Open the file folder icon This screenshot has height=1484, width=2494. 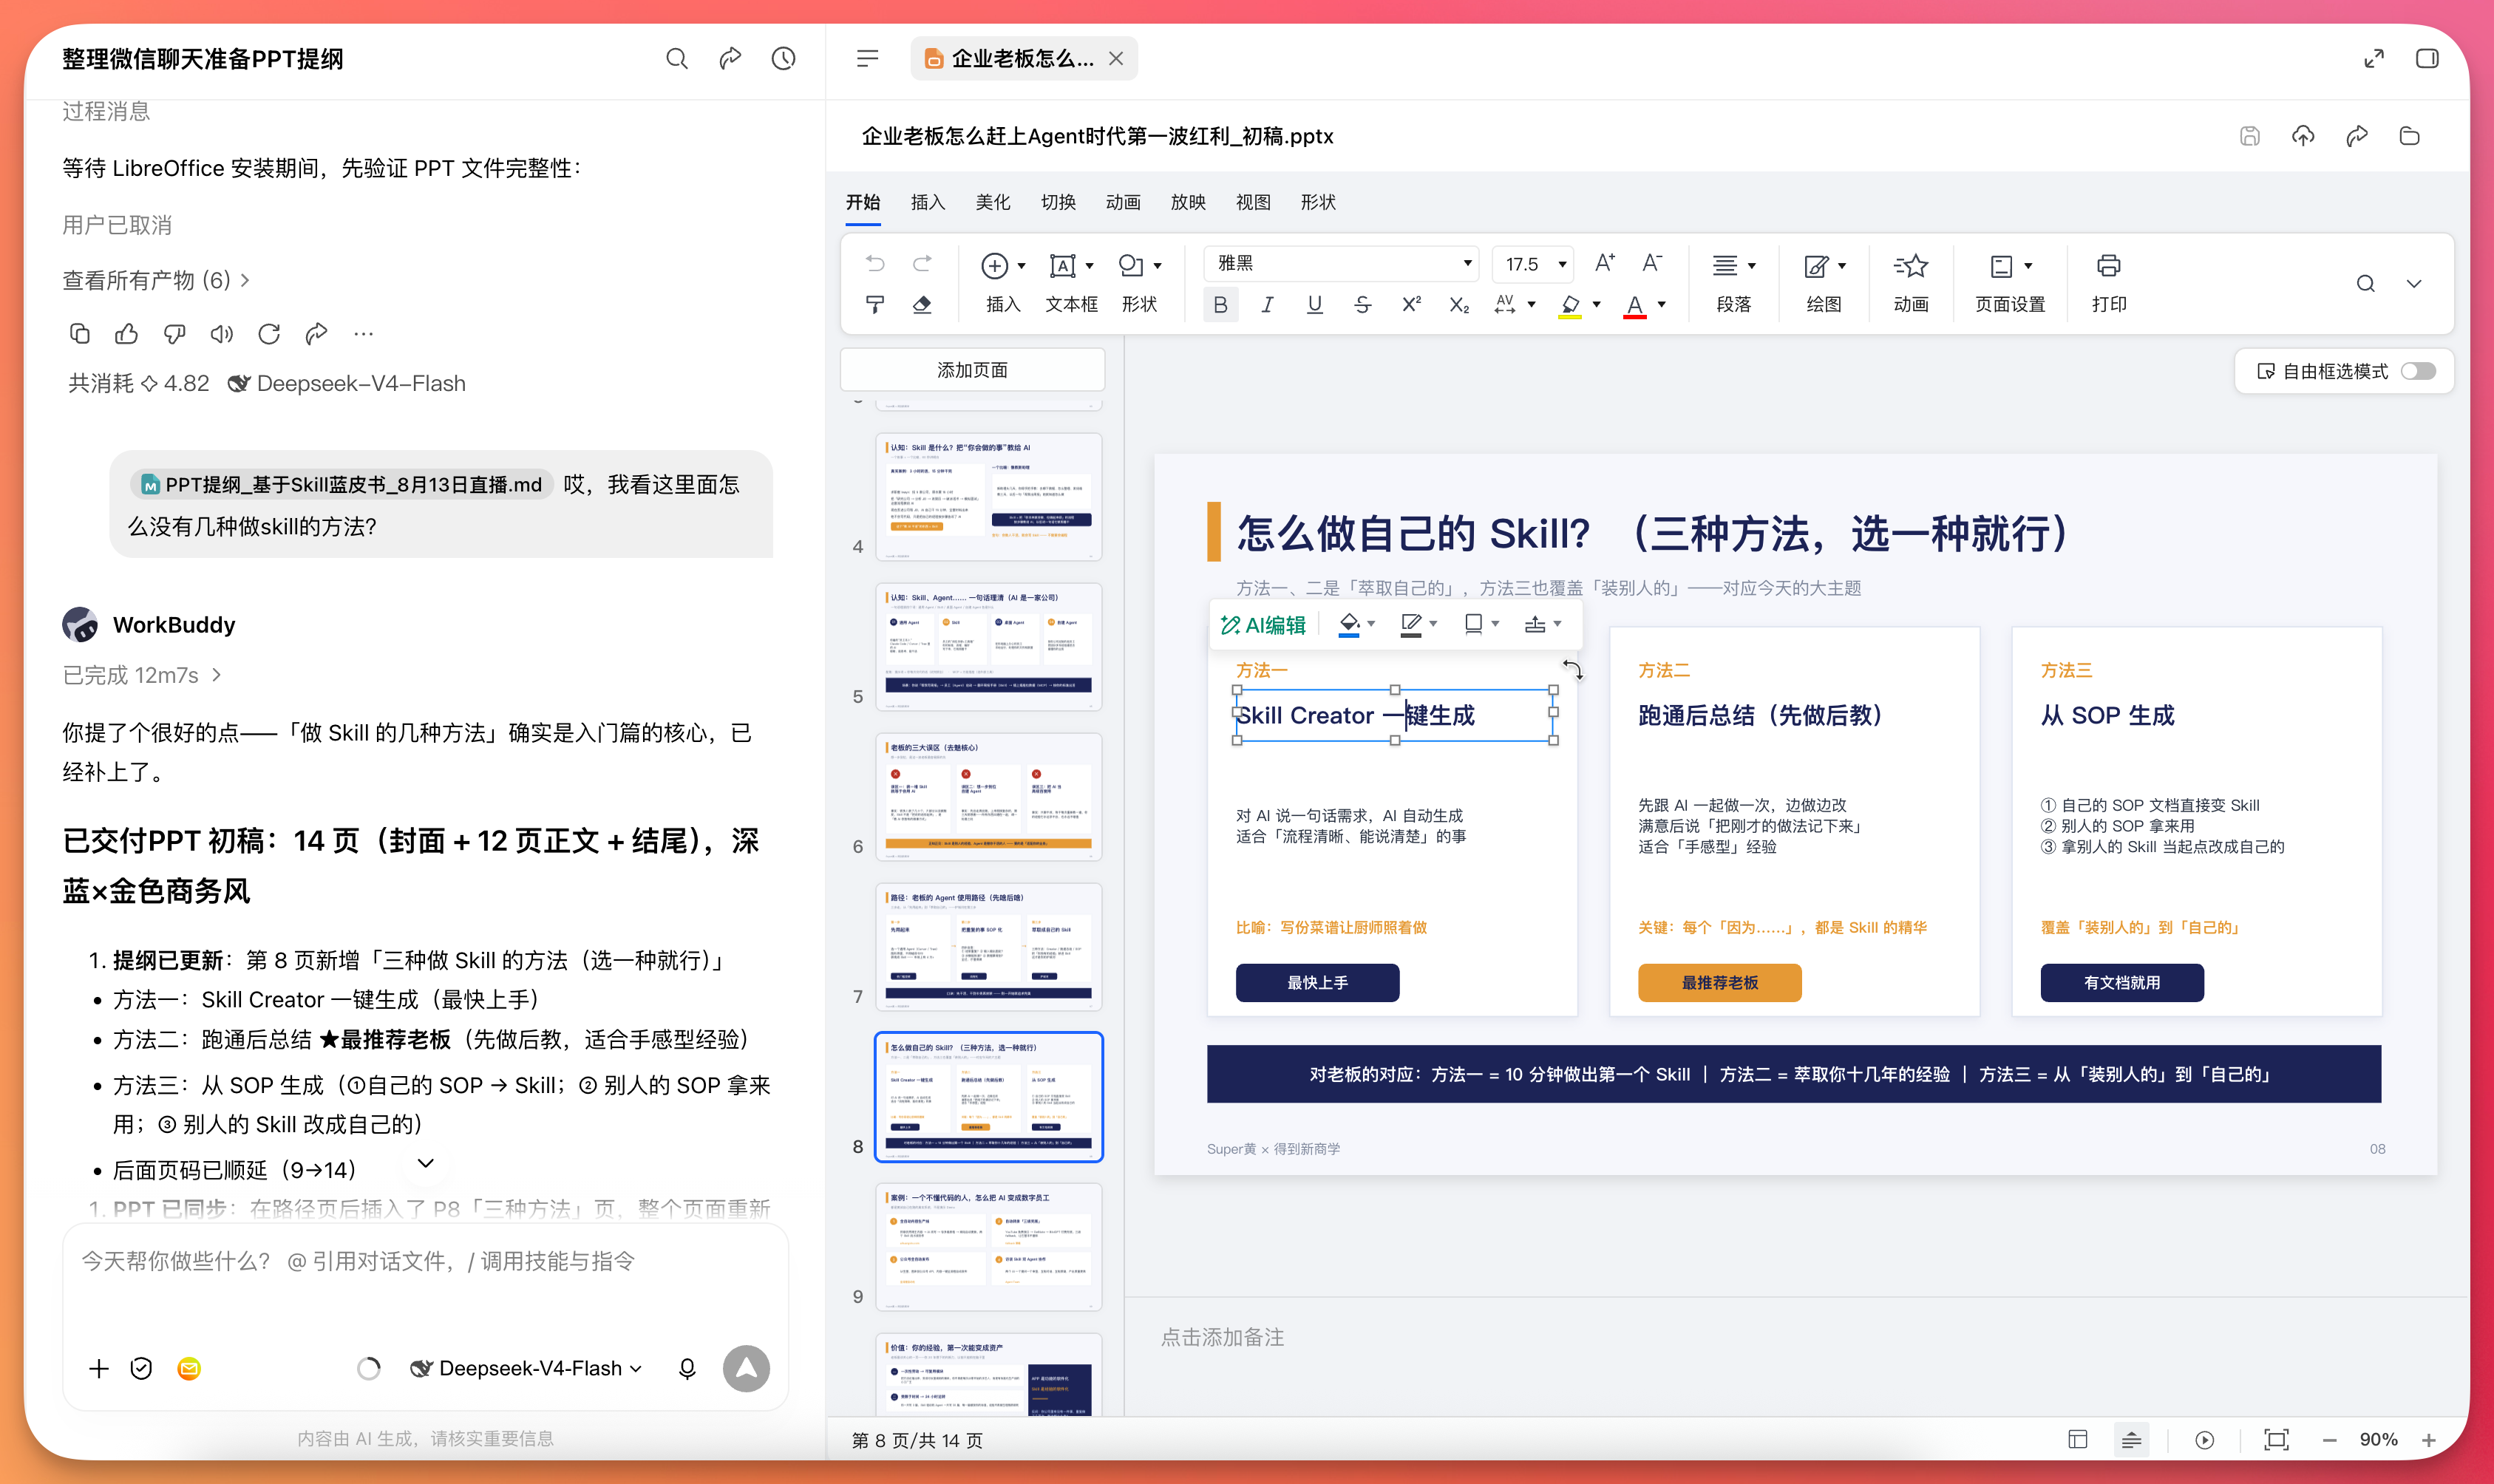2410,136
